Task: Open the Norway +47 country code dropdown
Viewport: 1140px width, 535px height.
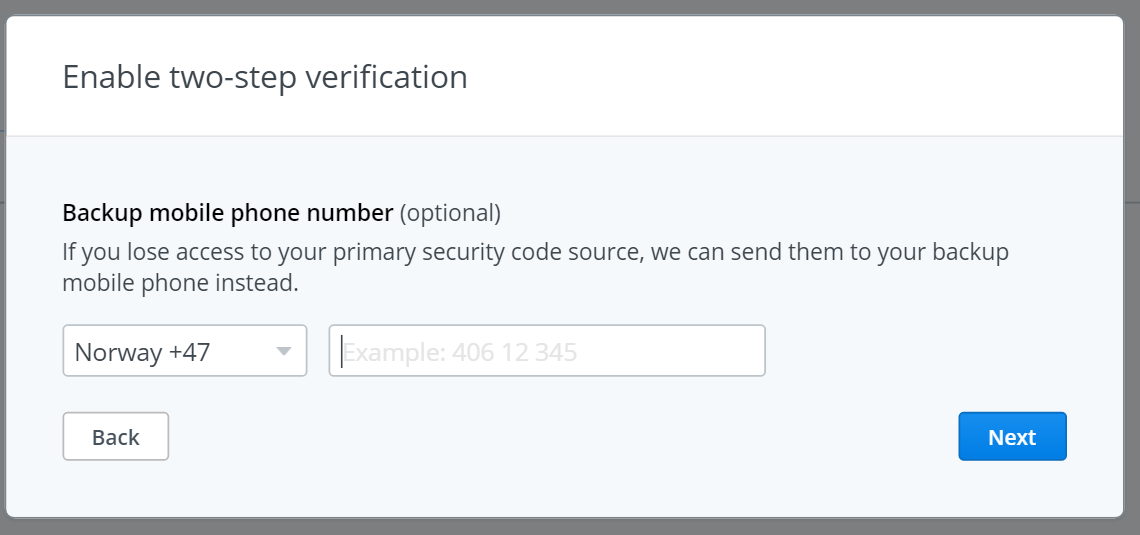Action: [185, 351]
